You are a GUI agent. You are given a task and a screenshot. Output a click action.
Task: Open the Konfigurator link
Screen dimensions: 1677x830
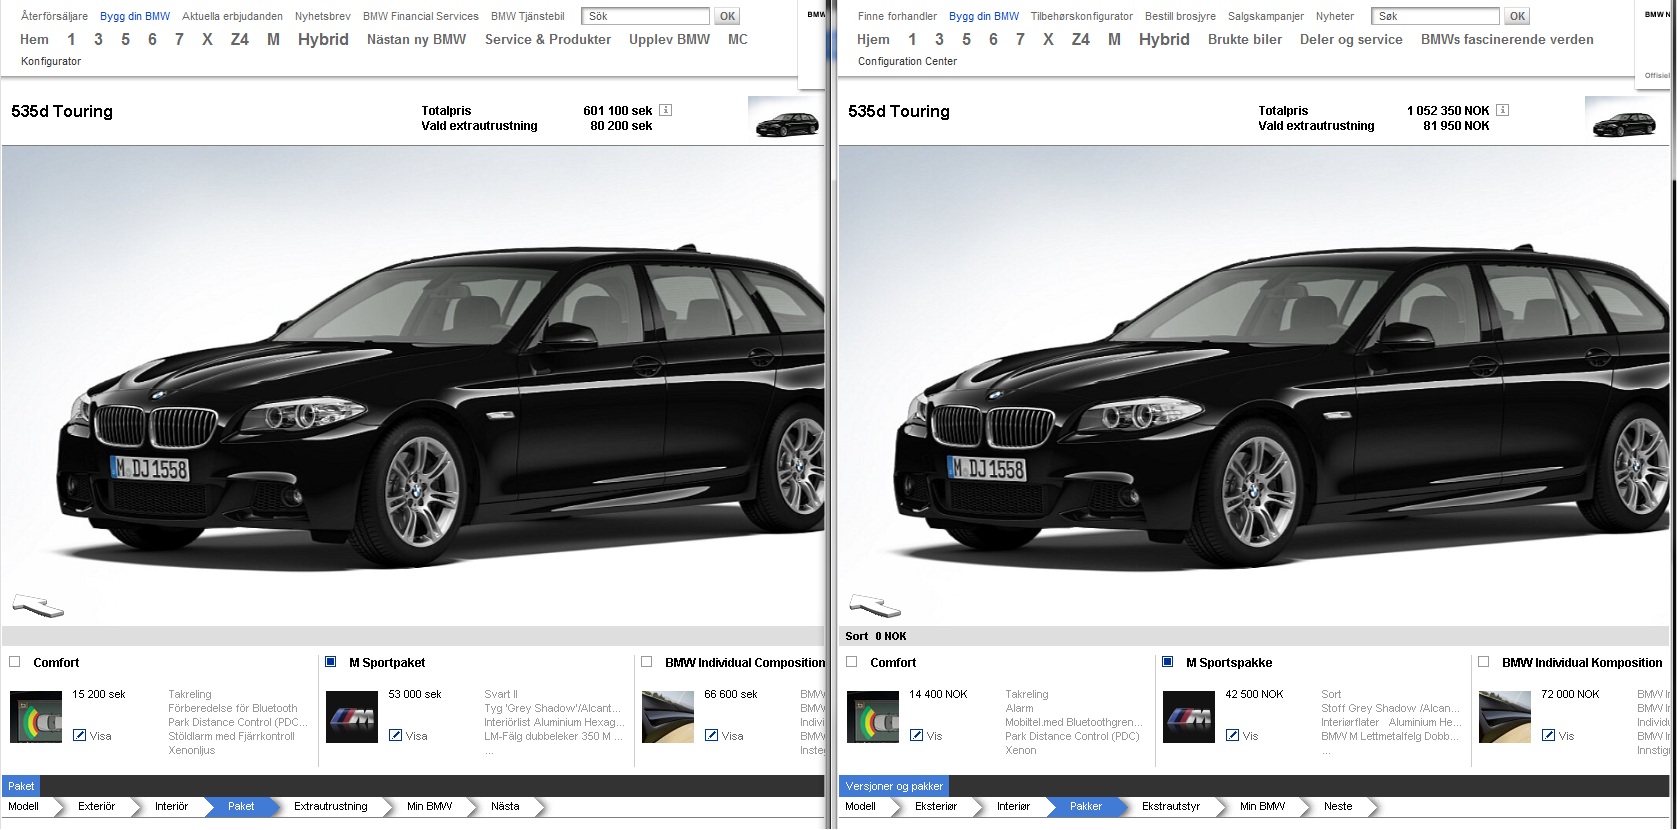pos(51,61)
